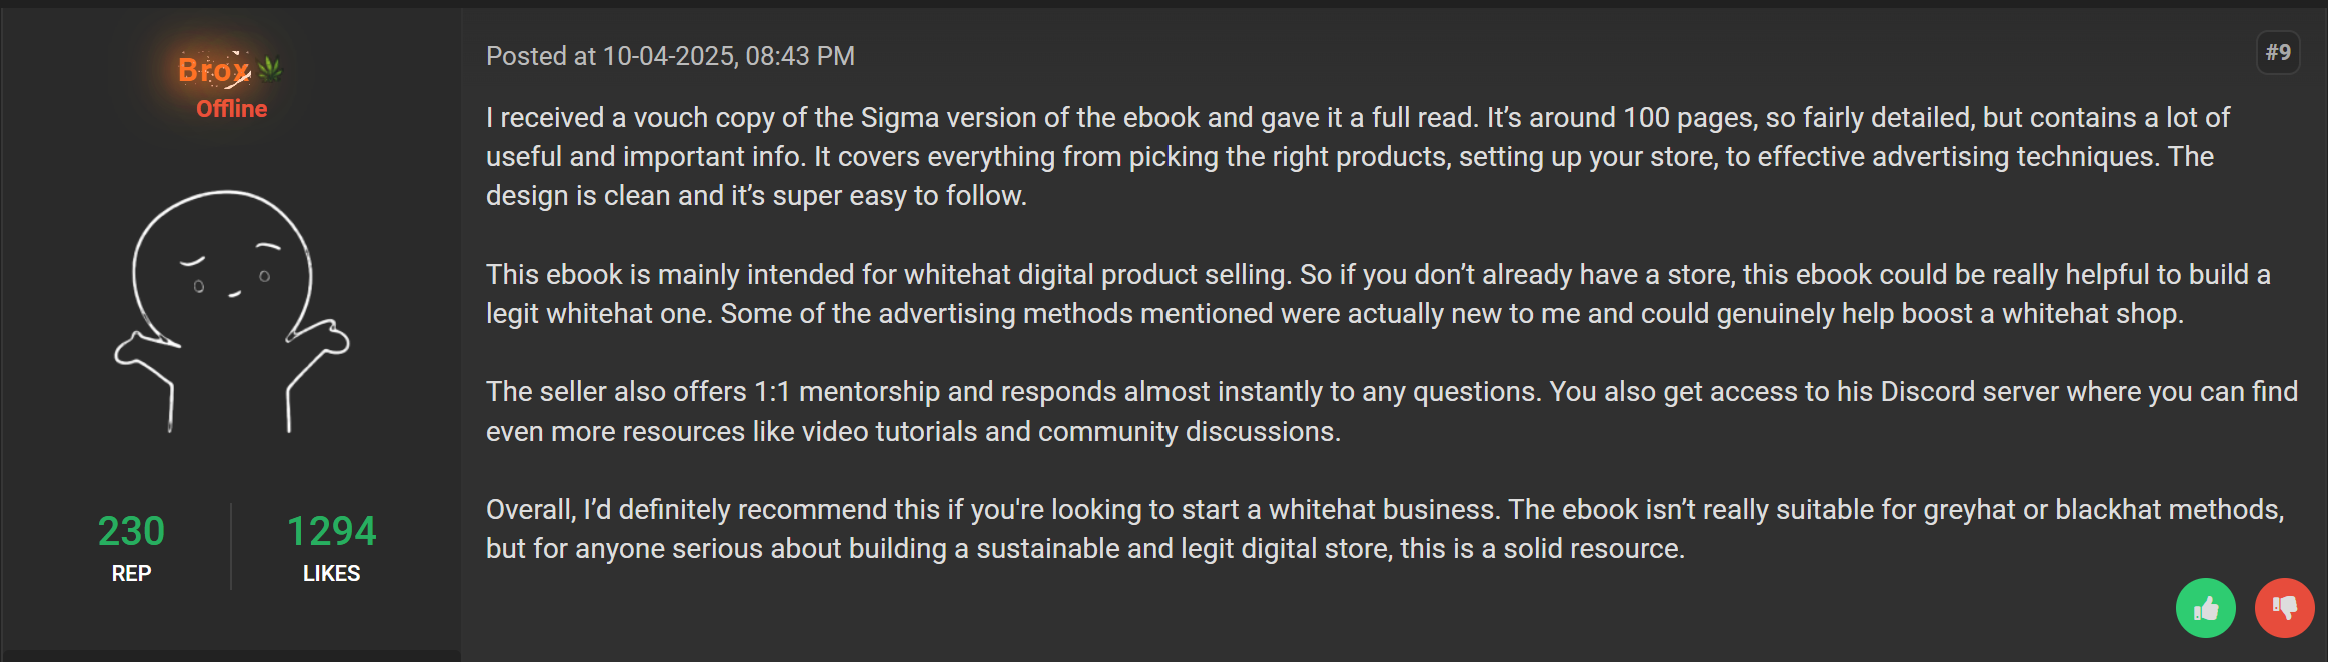Click the words 'video tutorials' in the post
2328x662 pixels.
click(x=889, y=432)
